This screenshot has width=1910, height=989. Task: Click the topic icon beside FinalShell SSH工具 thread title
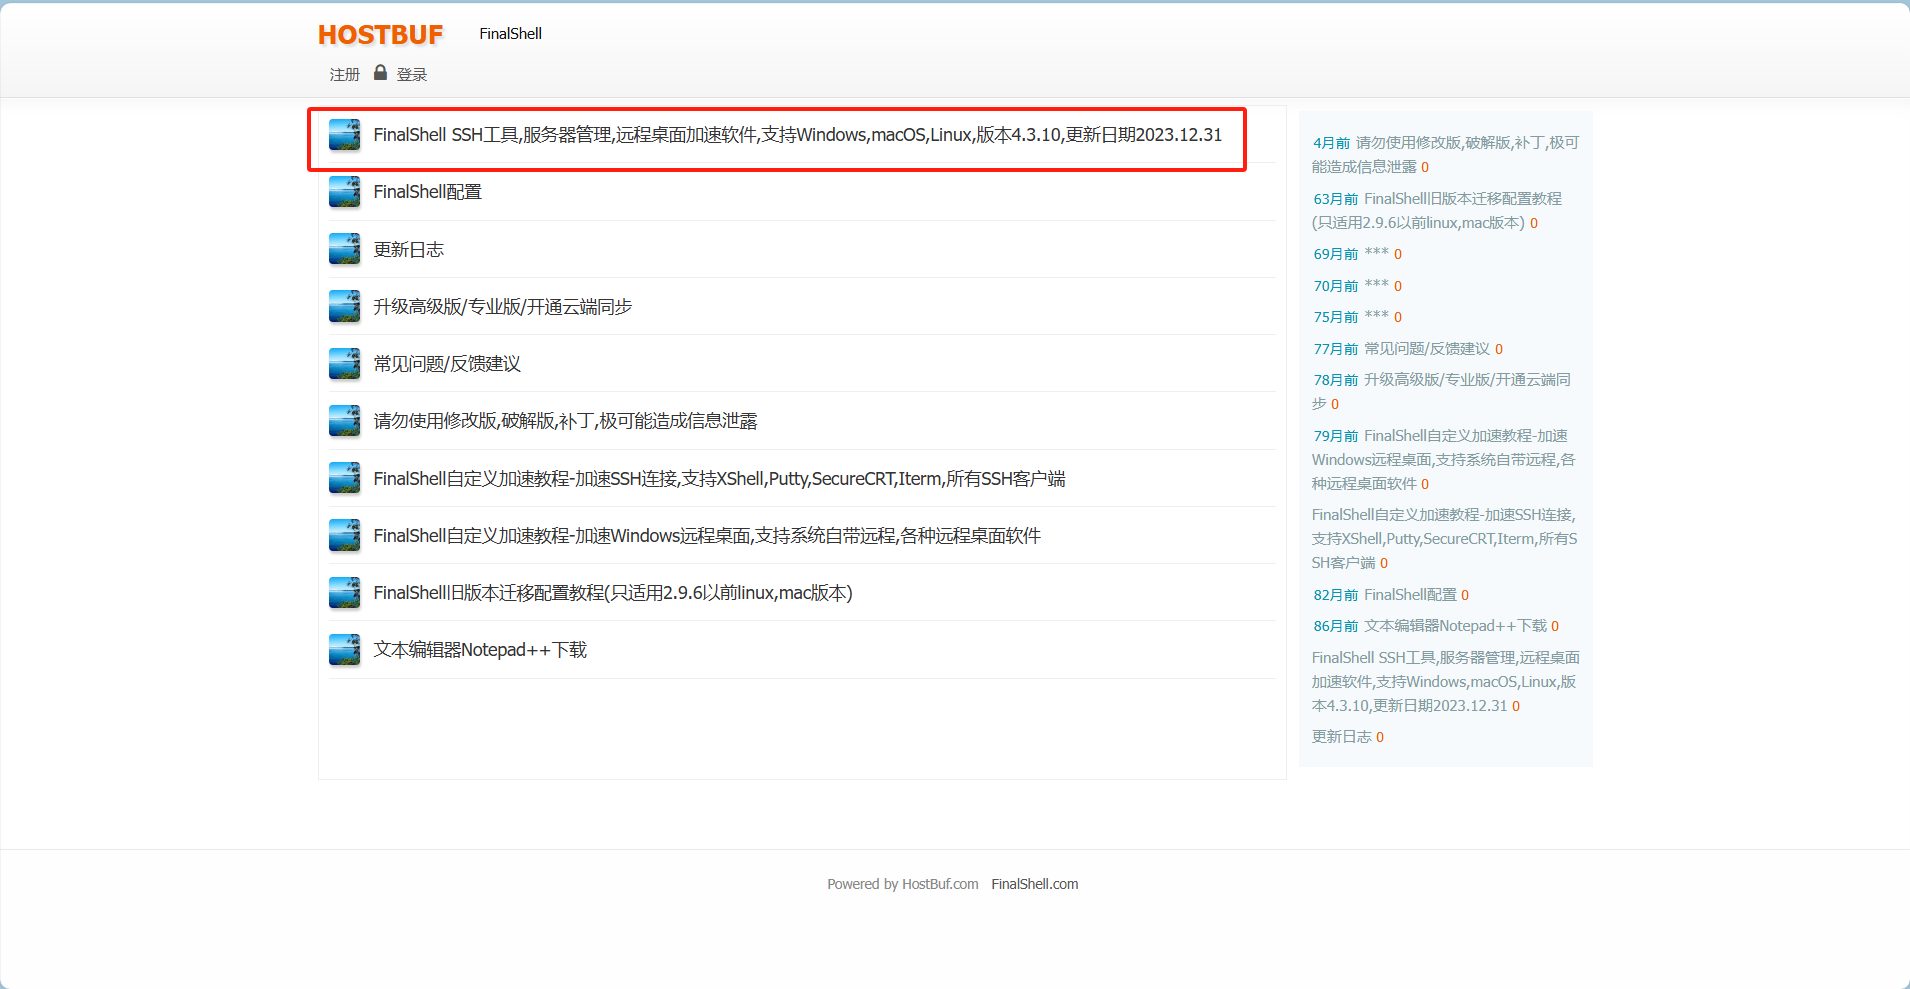coord(345,135)
